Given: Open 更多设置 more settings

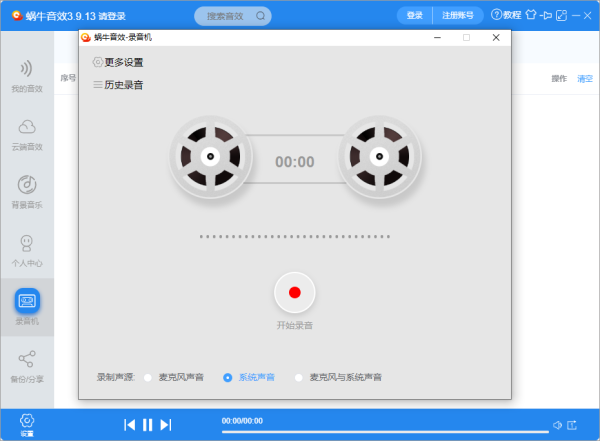Looking at the screenshot, I should point(118,62).
